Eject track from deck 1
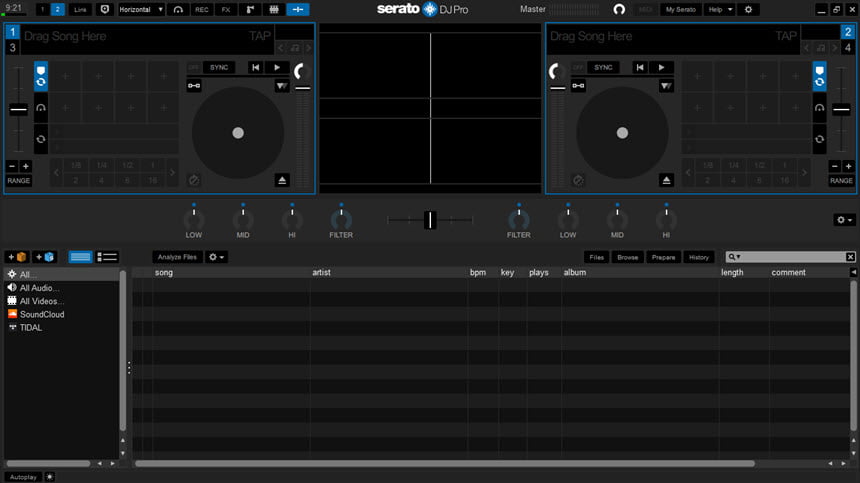Viewport: 860px width, 483px height. coord(282,180)
